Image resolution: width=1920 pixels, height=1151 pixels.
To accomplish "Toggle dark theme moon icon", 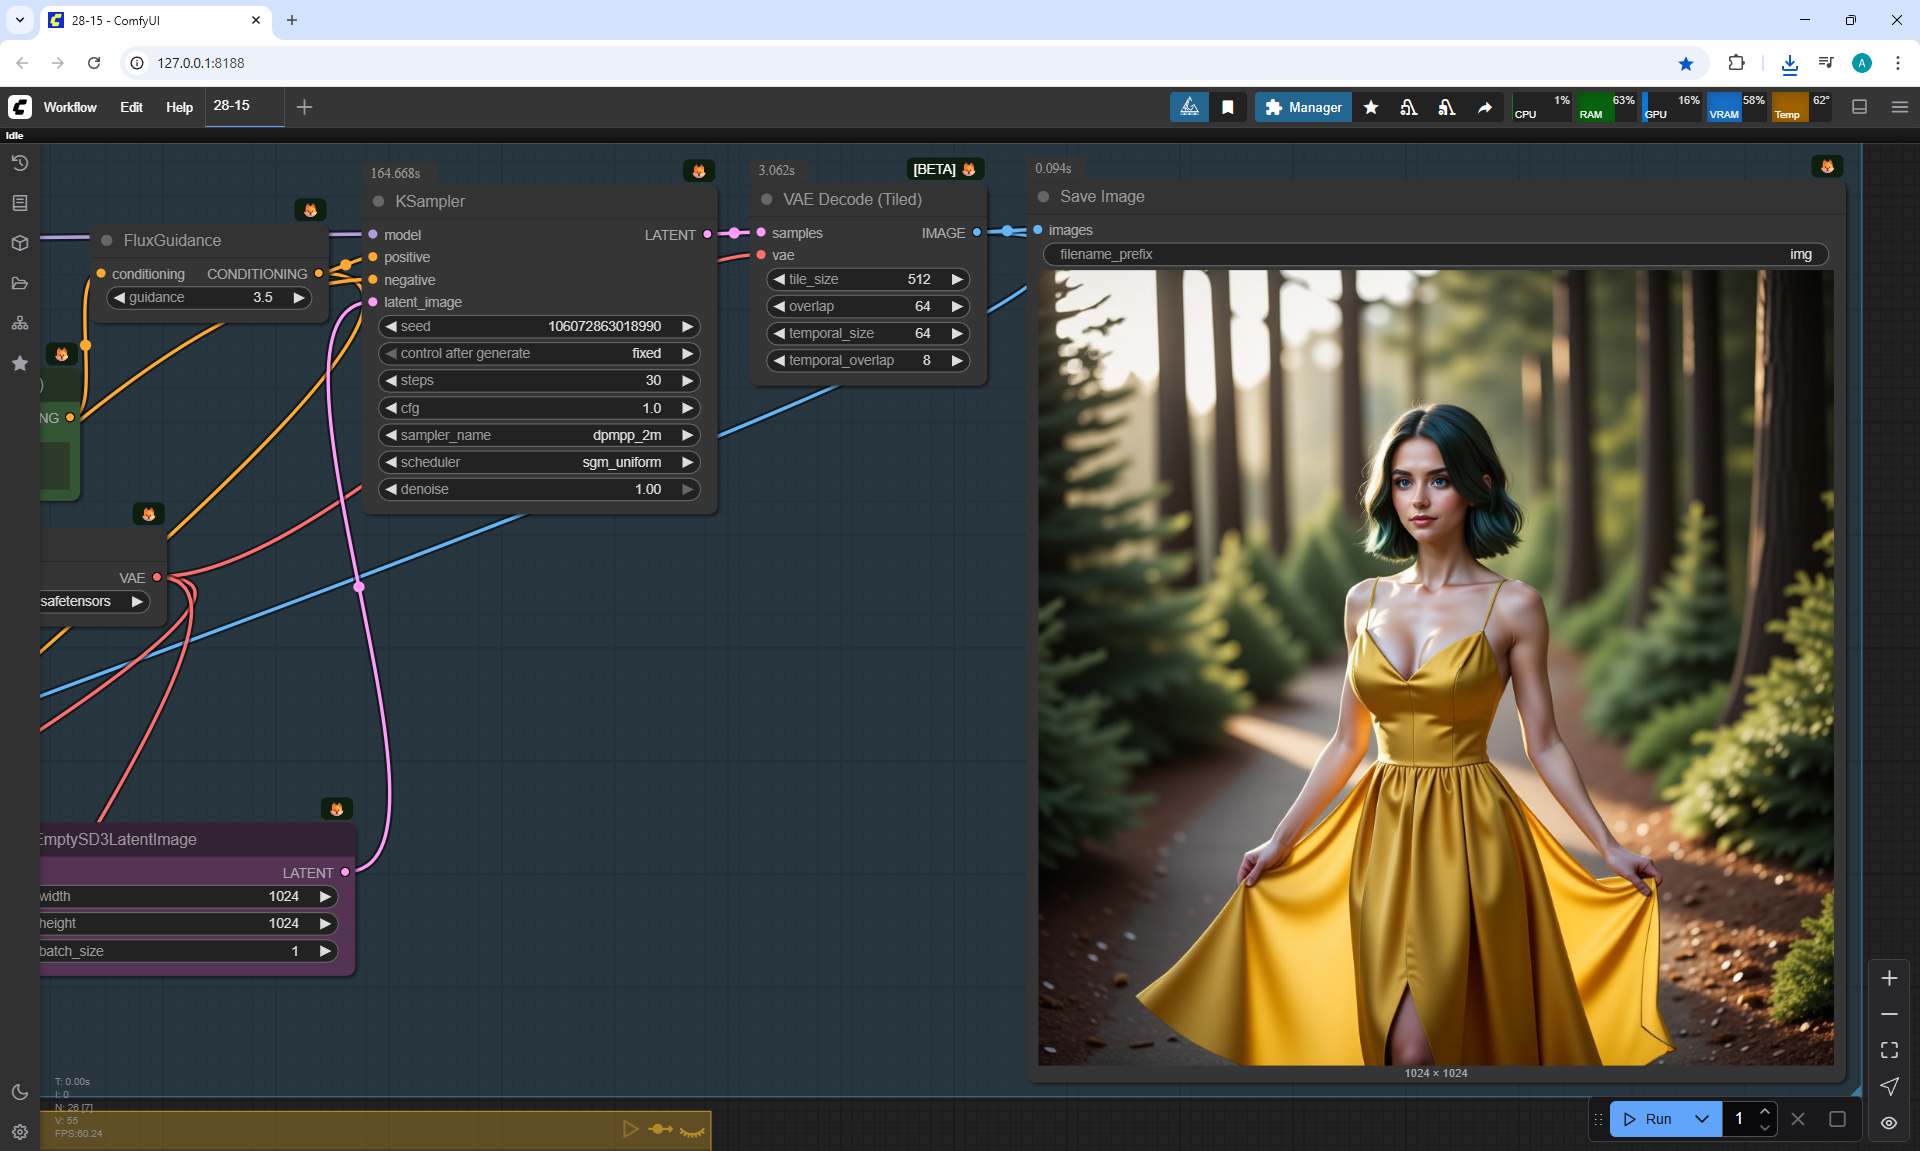I will [x=20, y=1092].
